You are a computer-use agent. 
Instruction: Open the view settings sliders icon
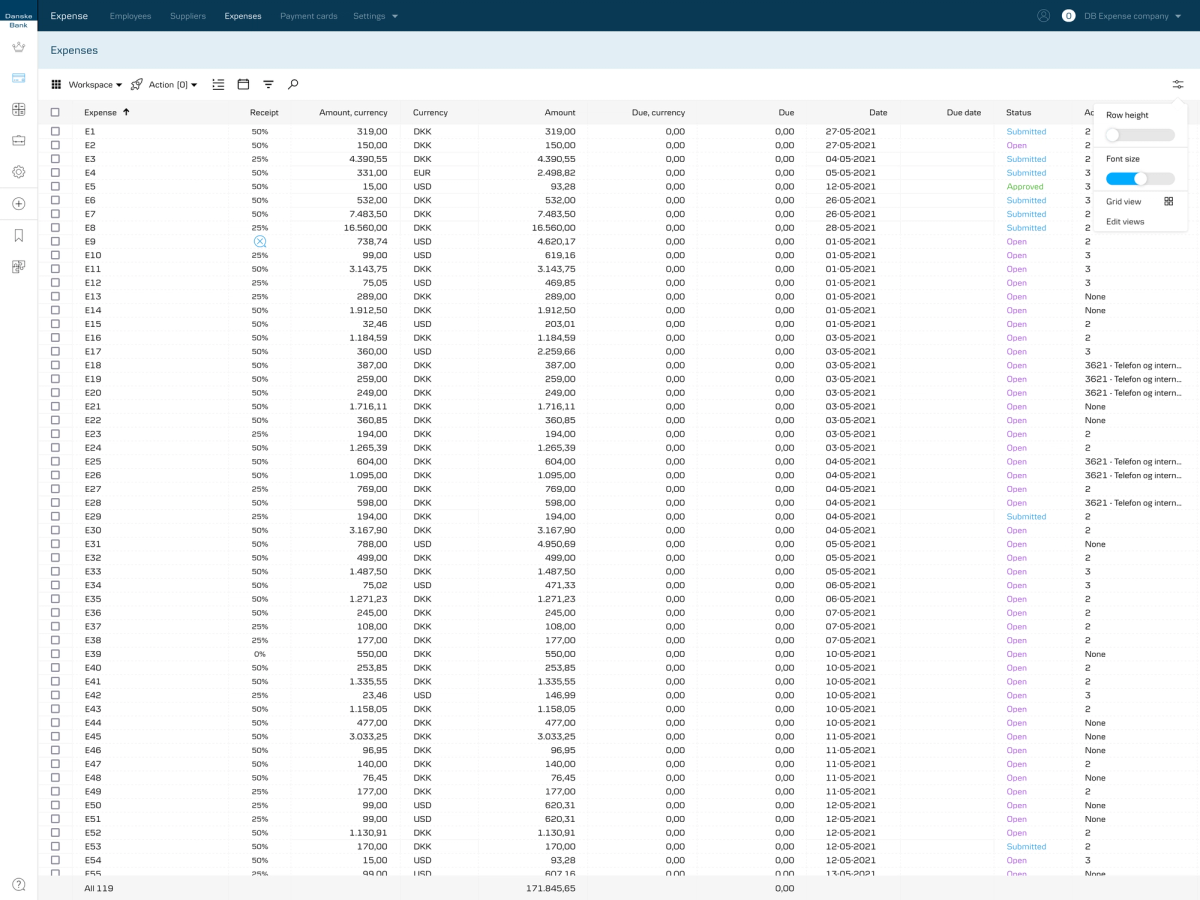pyautogui.click(x=1178, y=85)
